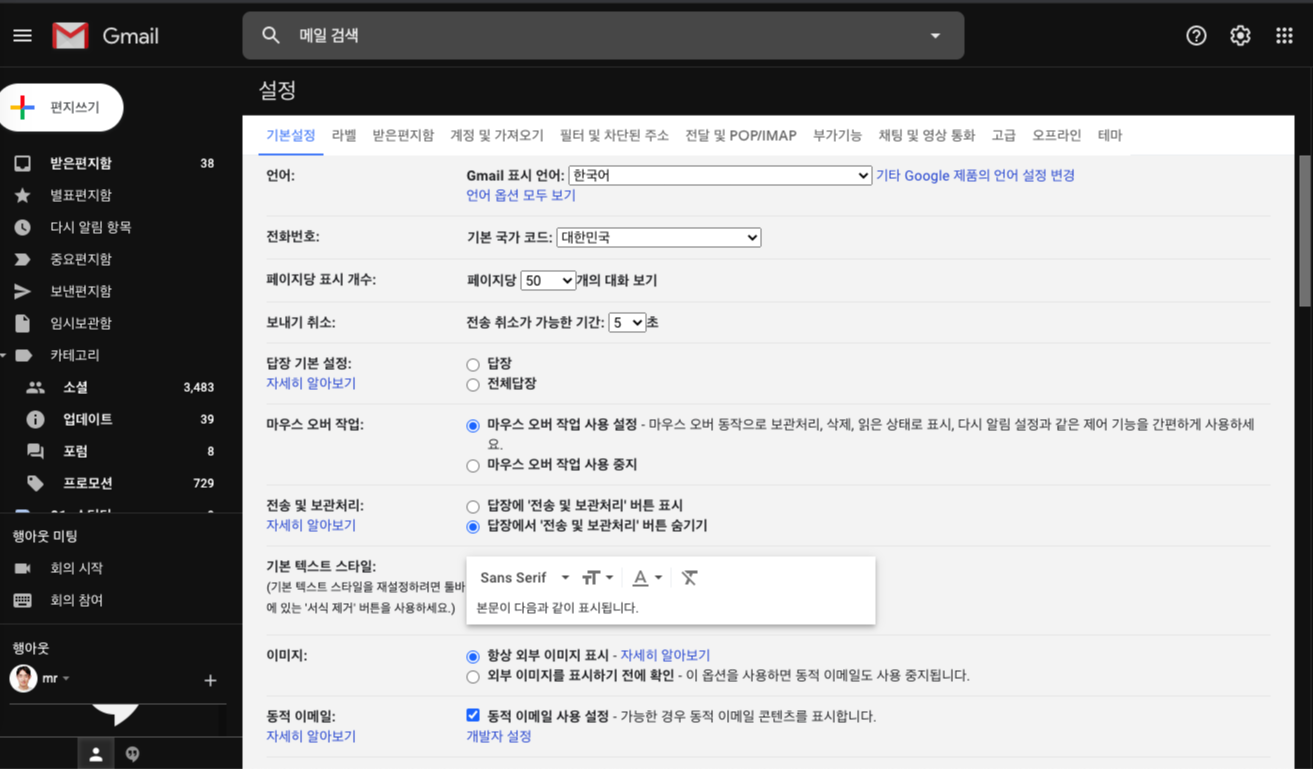Open 기타 Google 제품의 언어 설정 변경 link
Image resolution: width=1313 pixels, height=769 pixels.
pyautogui.click(x=975, y=175)
